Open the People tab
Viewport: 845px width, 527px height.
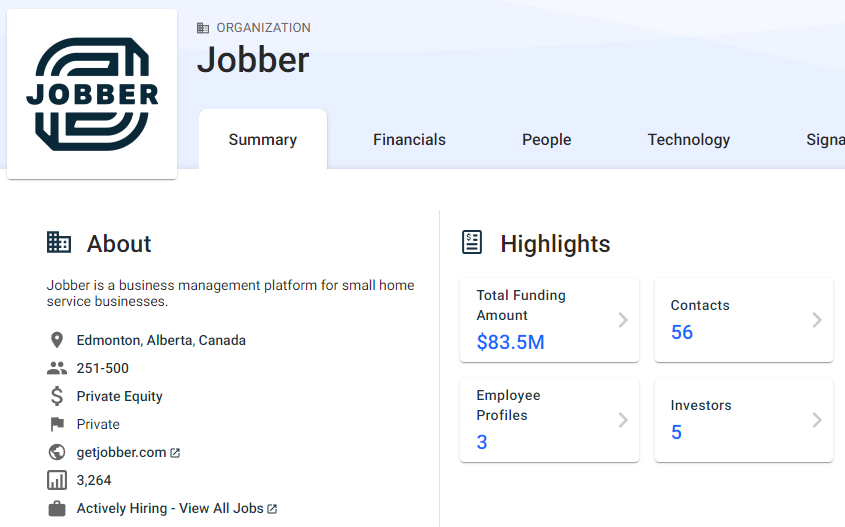(x=546, y=140)
